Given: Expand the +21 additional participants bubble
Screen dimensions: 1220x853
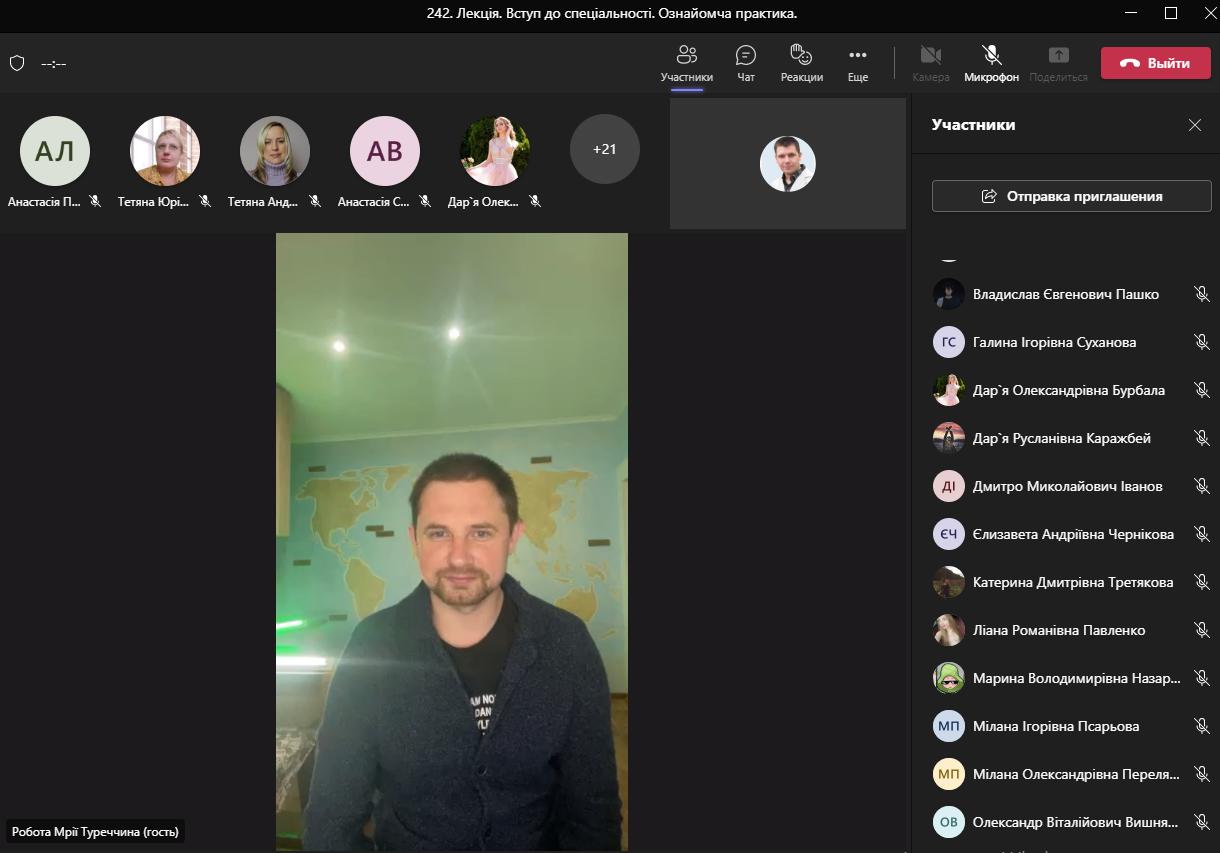Looking at the screenshot, I should 604,150.
